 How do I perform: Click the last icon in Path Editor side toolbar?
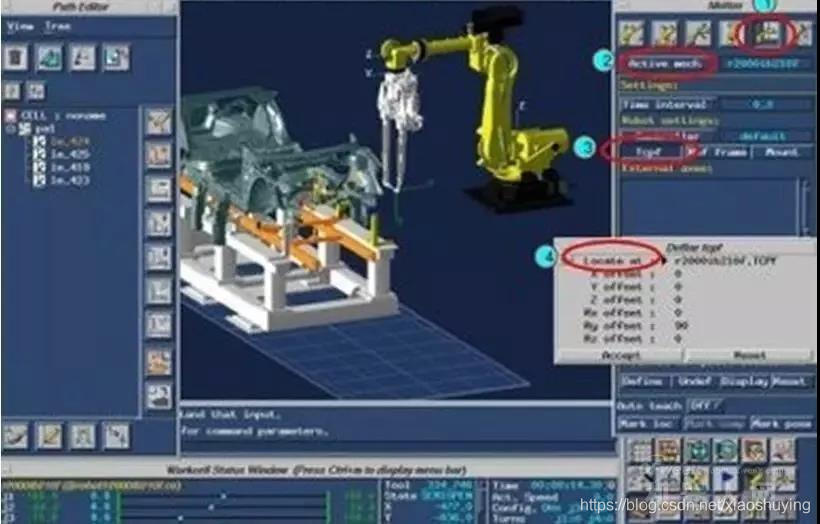pyautogui.click(x=158, y=396)
